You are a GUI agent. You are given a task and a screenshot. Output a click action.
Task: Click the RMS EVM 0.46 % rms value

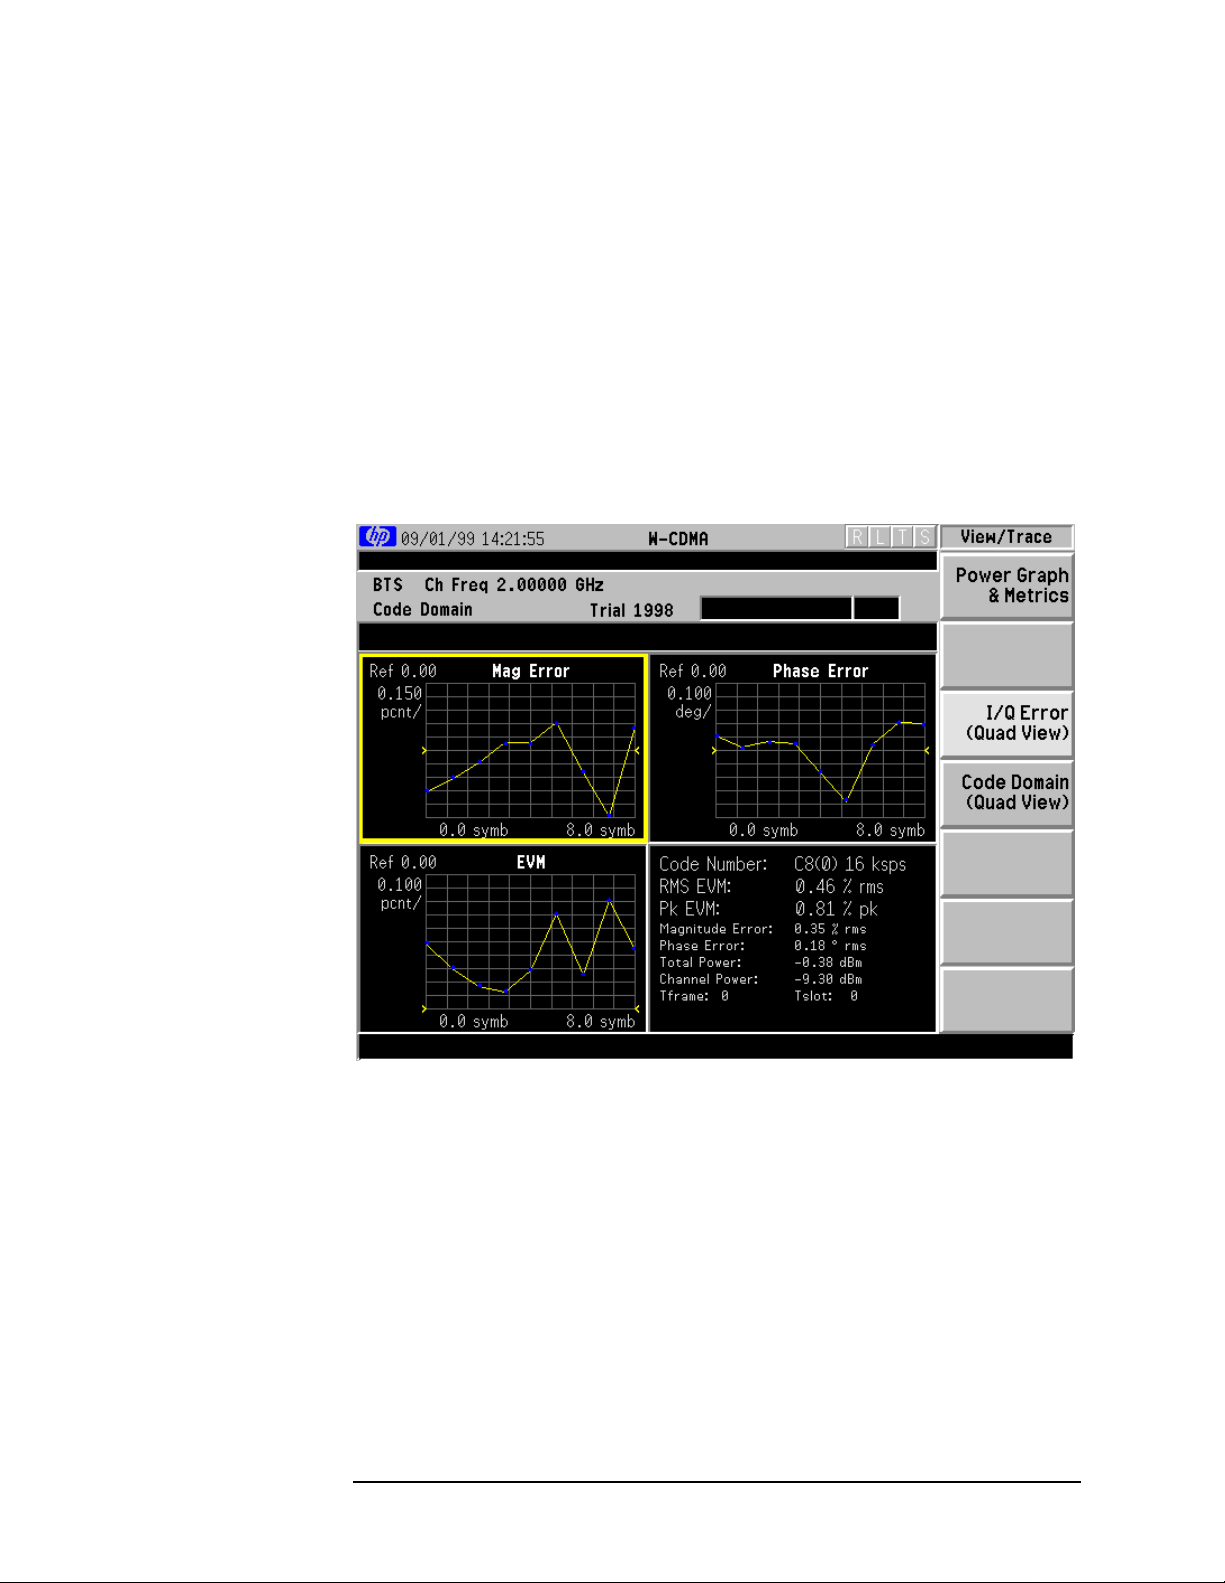point(840,887)
